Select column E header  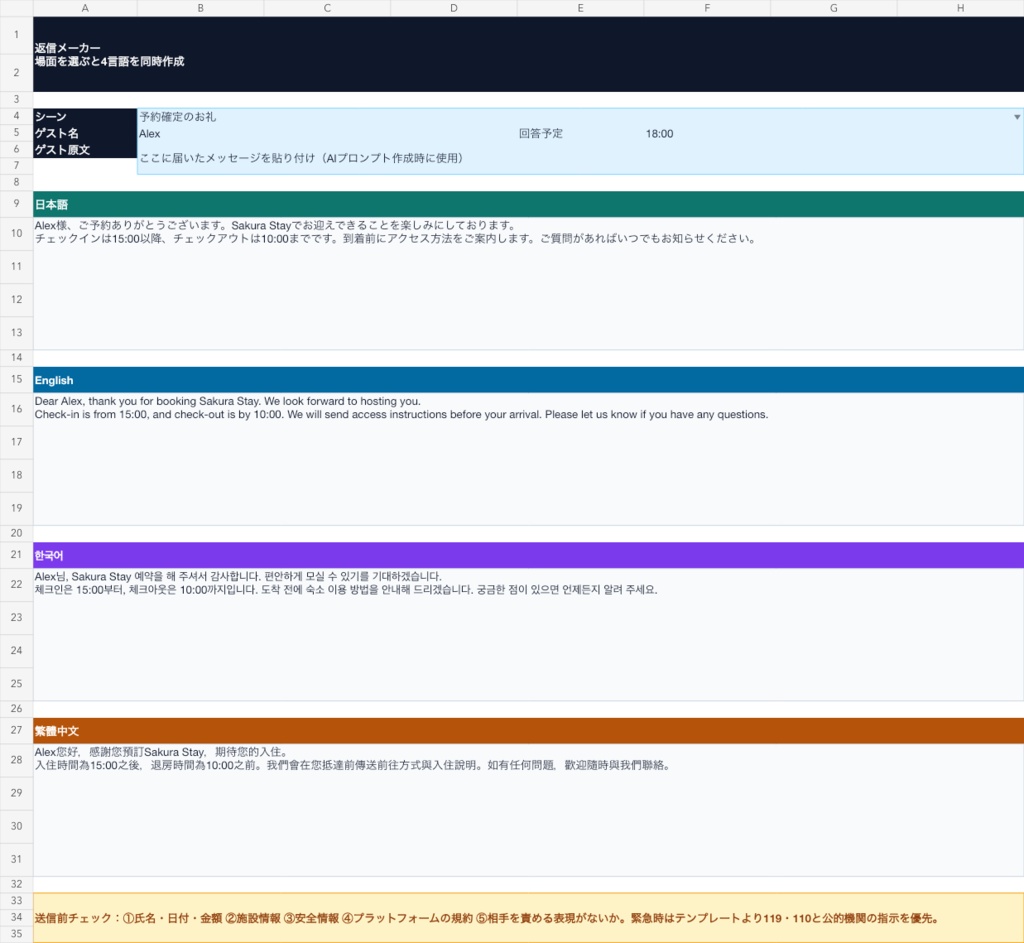click(581, 8)
